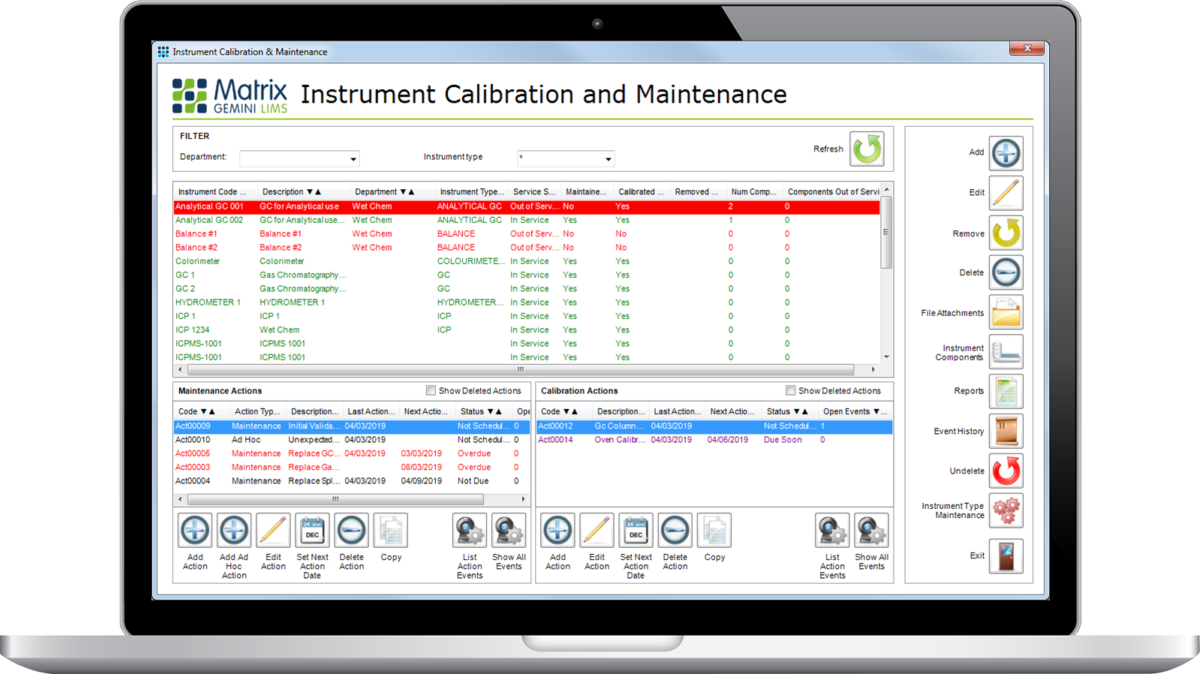Sort maintenance actions by Status column
The image size is (1200, 674).
coord(484,411)
